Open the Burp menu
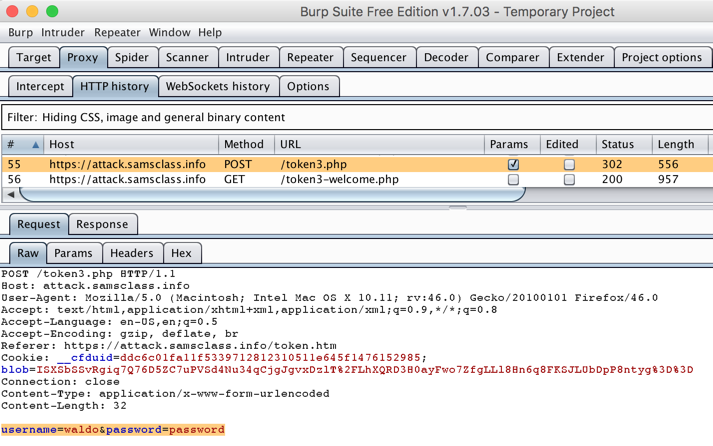The width and height of the screenshot is (713, 446). [x=20, y=32]
